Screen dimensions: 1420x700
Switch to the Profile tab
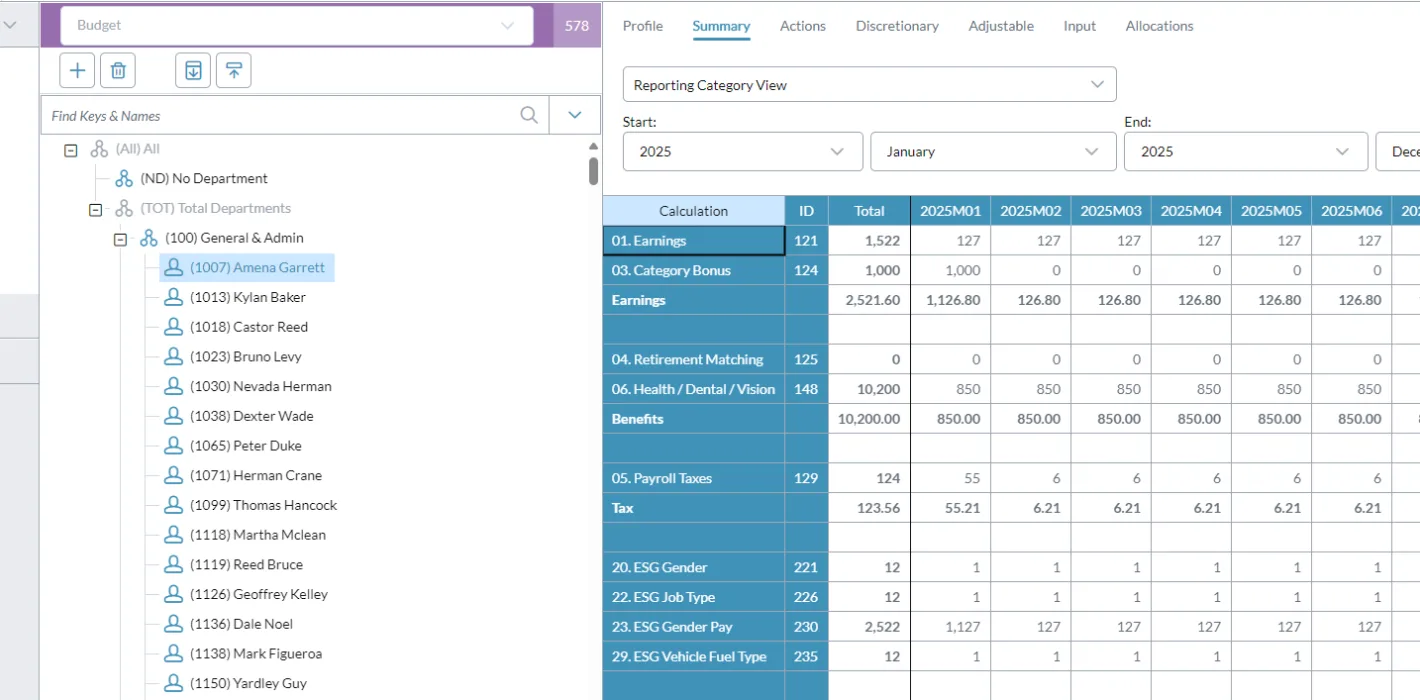[642, 26]
